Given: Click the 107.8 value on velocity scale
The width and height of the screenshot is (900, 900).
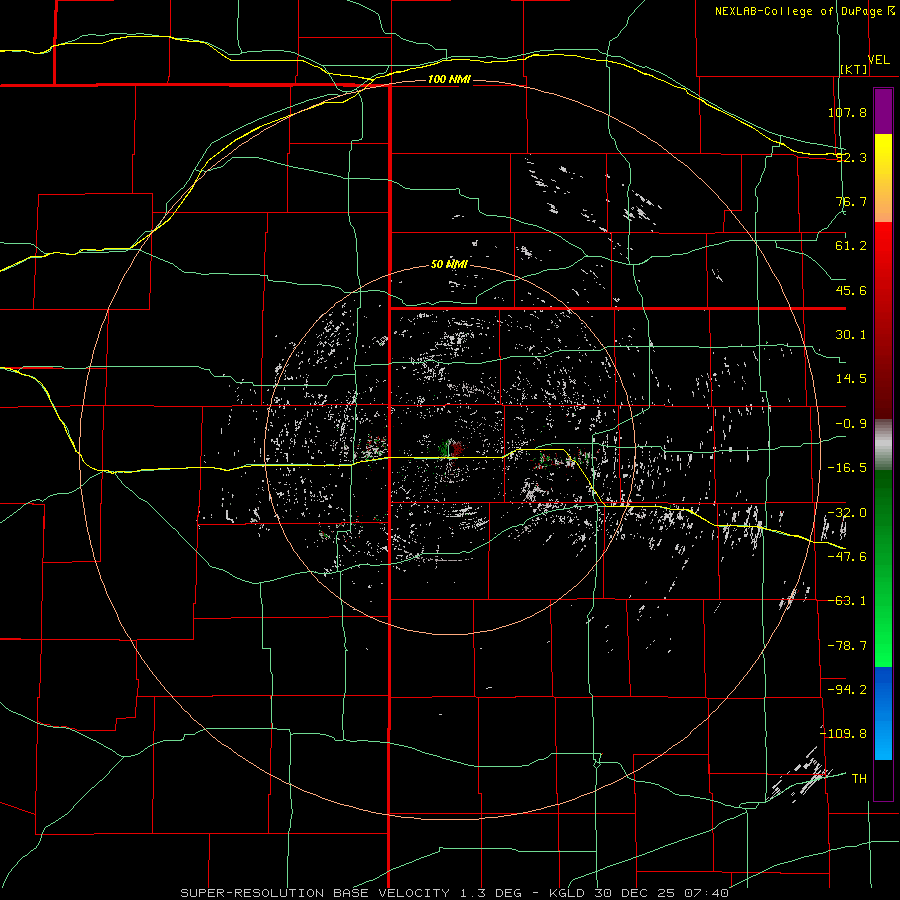Looking at the screenshot, I should pyautogui.click(x=847, y=112).
